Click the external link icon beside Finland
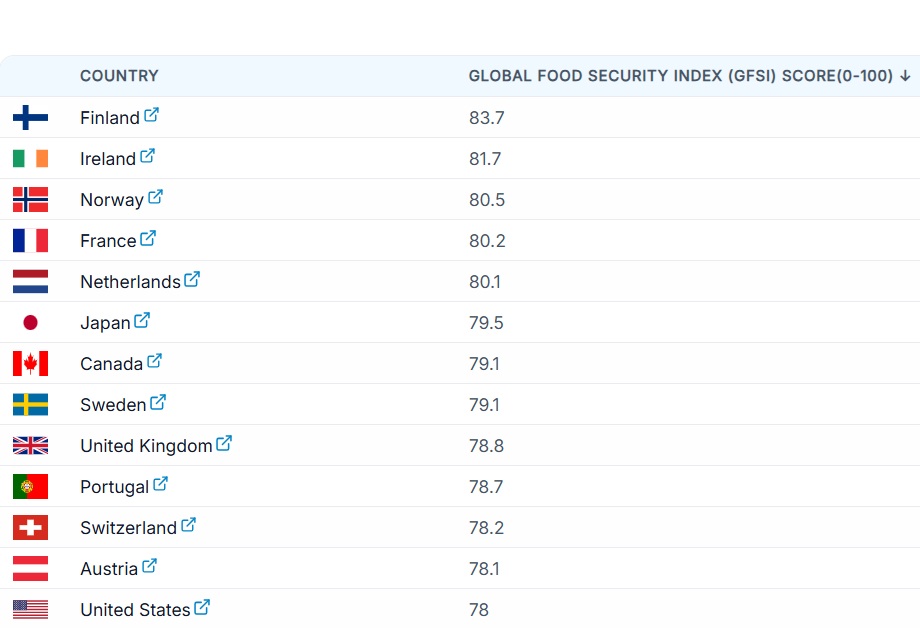Screen dimensions: 920x628 pyautogui.click(x=151, y=115)
